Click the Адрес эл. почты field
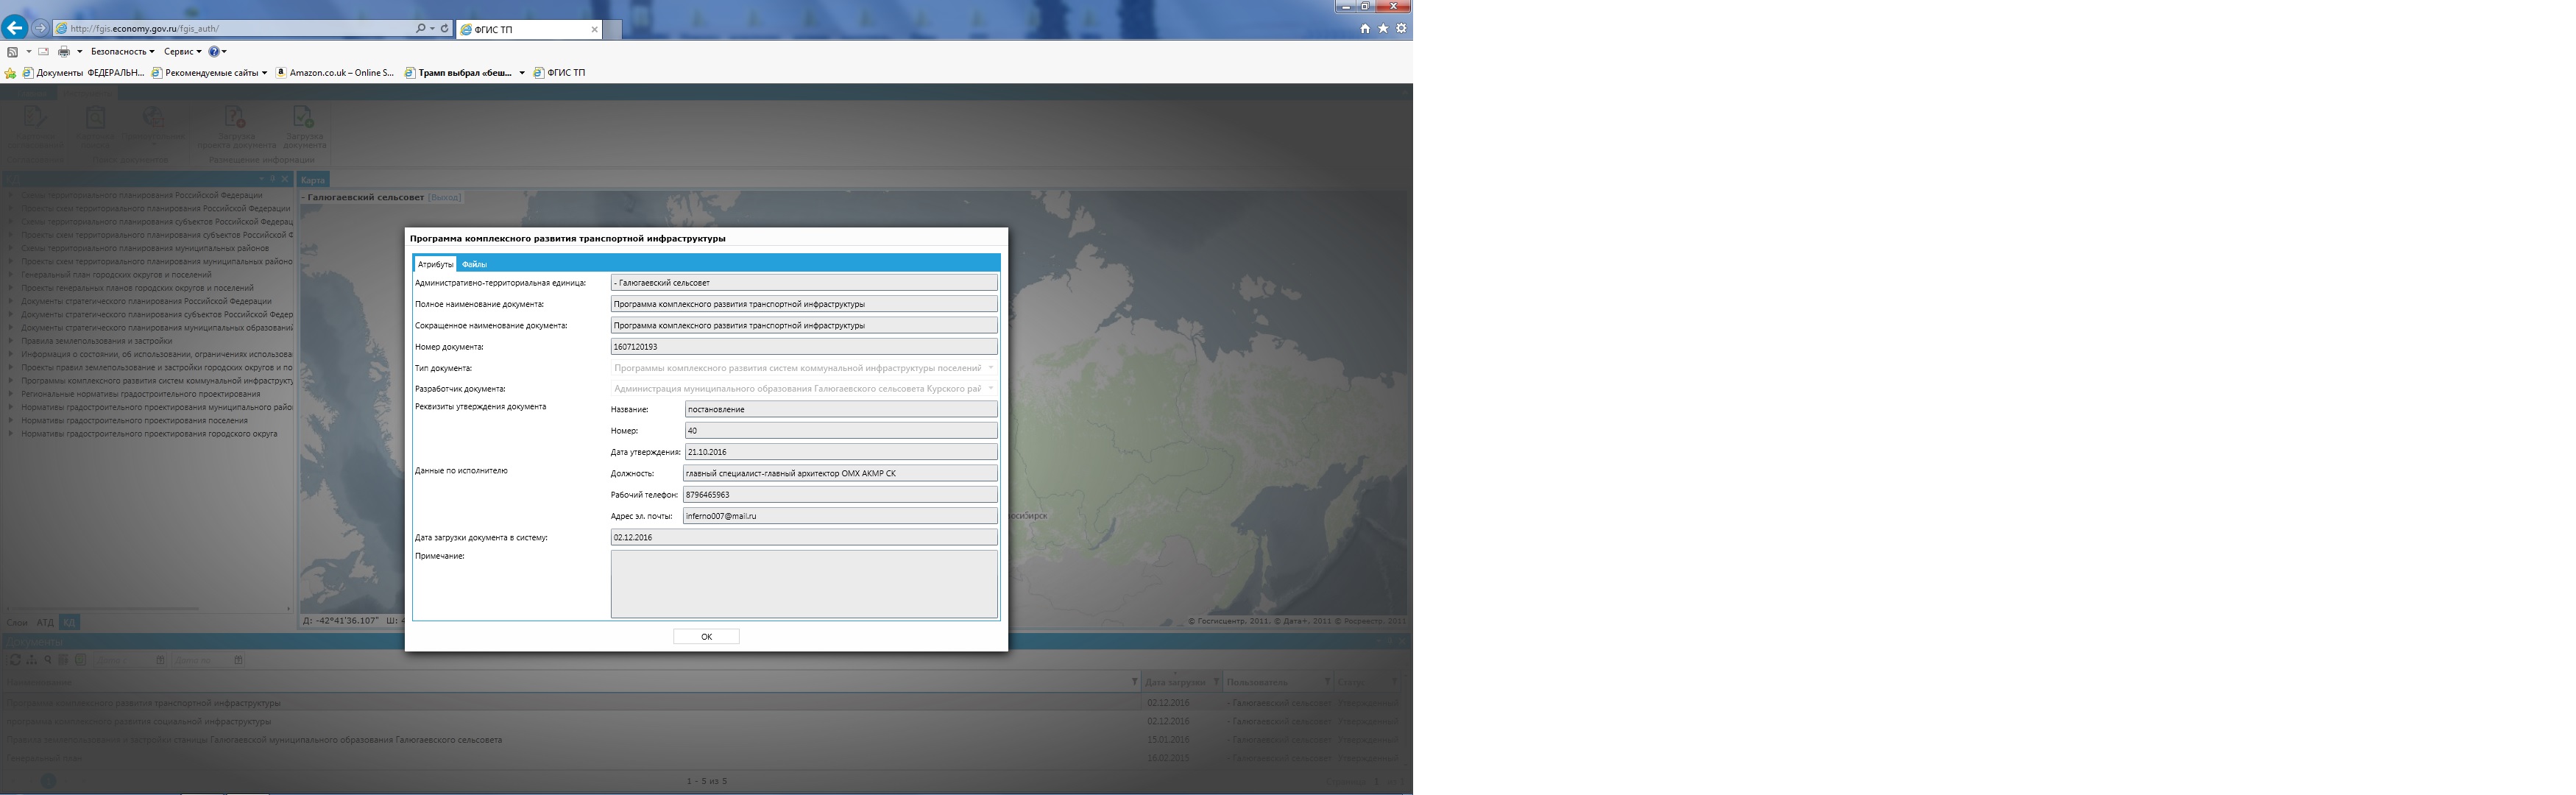Viewport: 2576px width, 795px height. (840, 516)
